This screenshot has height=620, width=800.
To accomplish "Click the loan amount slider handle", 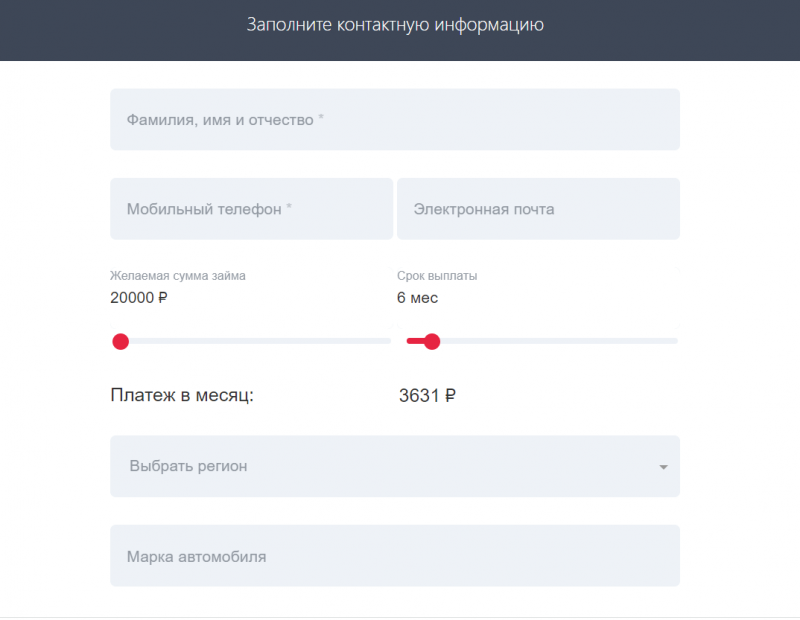I will 121,341.
